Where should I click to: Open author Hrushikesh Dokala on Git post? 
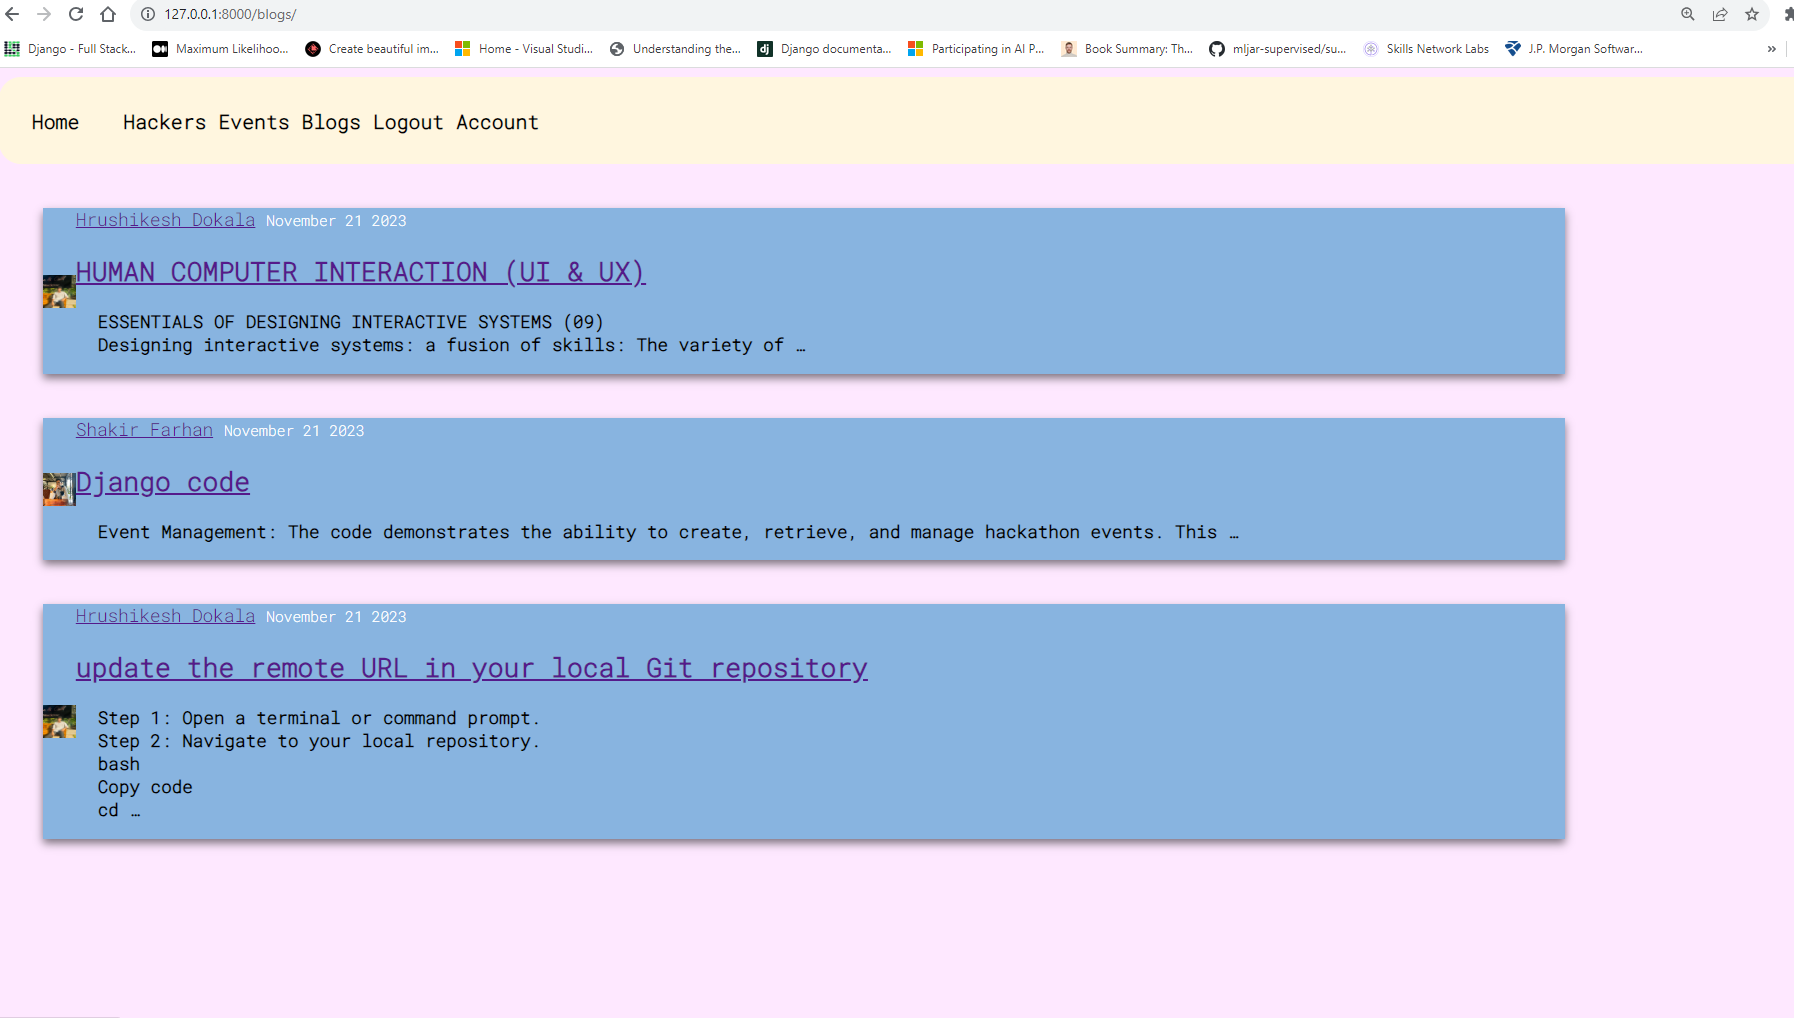[x=165, y=616]
